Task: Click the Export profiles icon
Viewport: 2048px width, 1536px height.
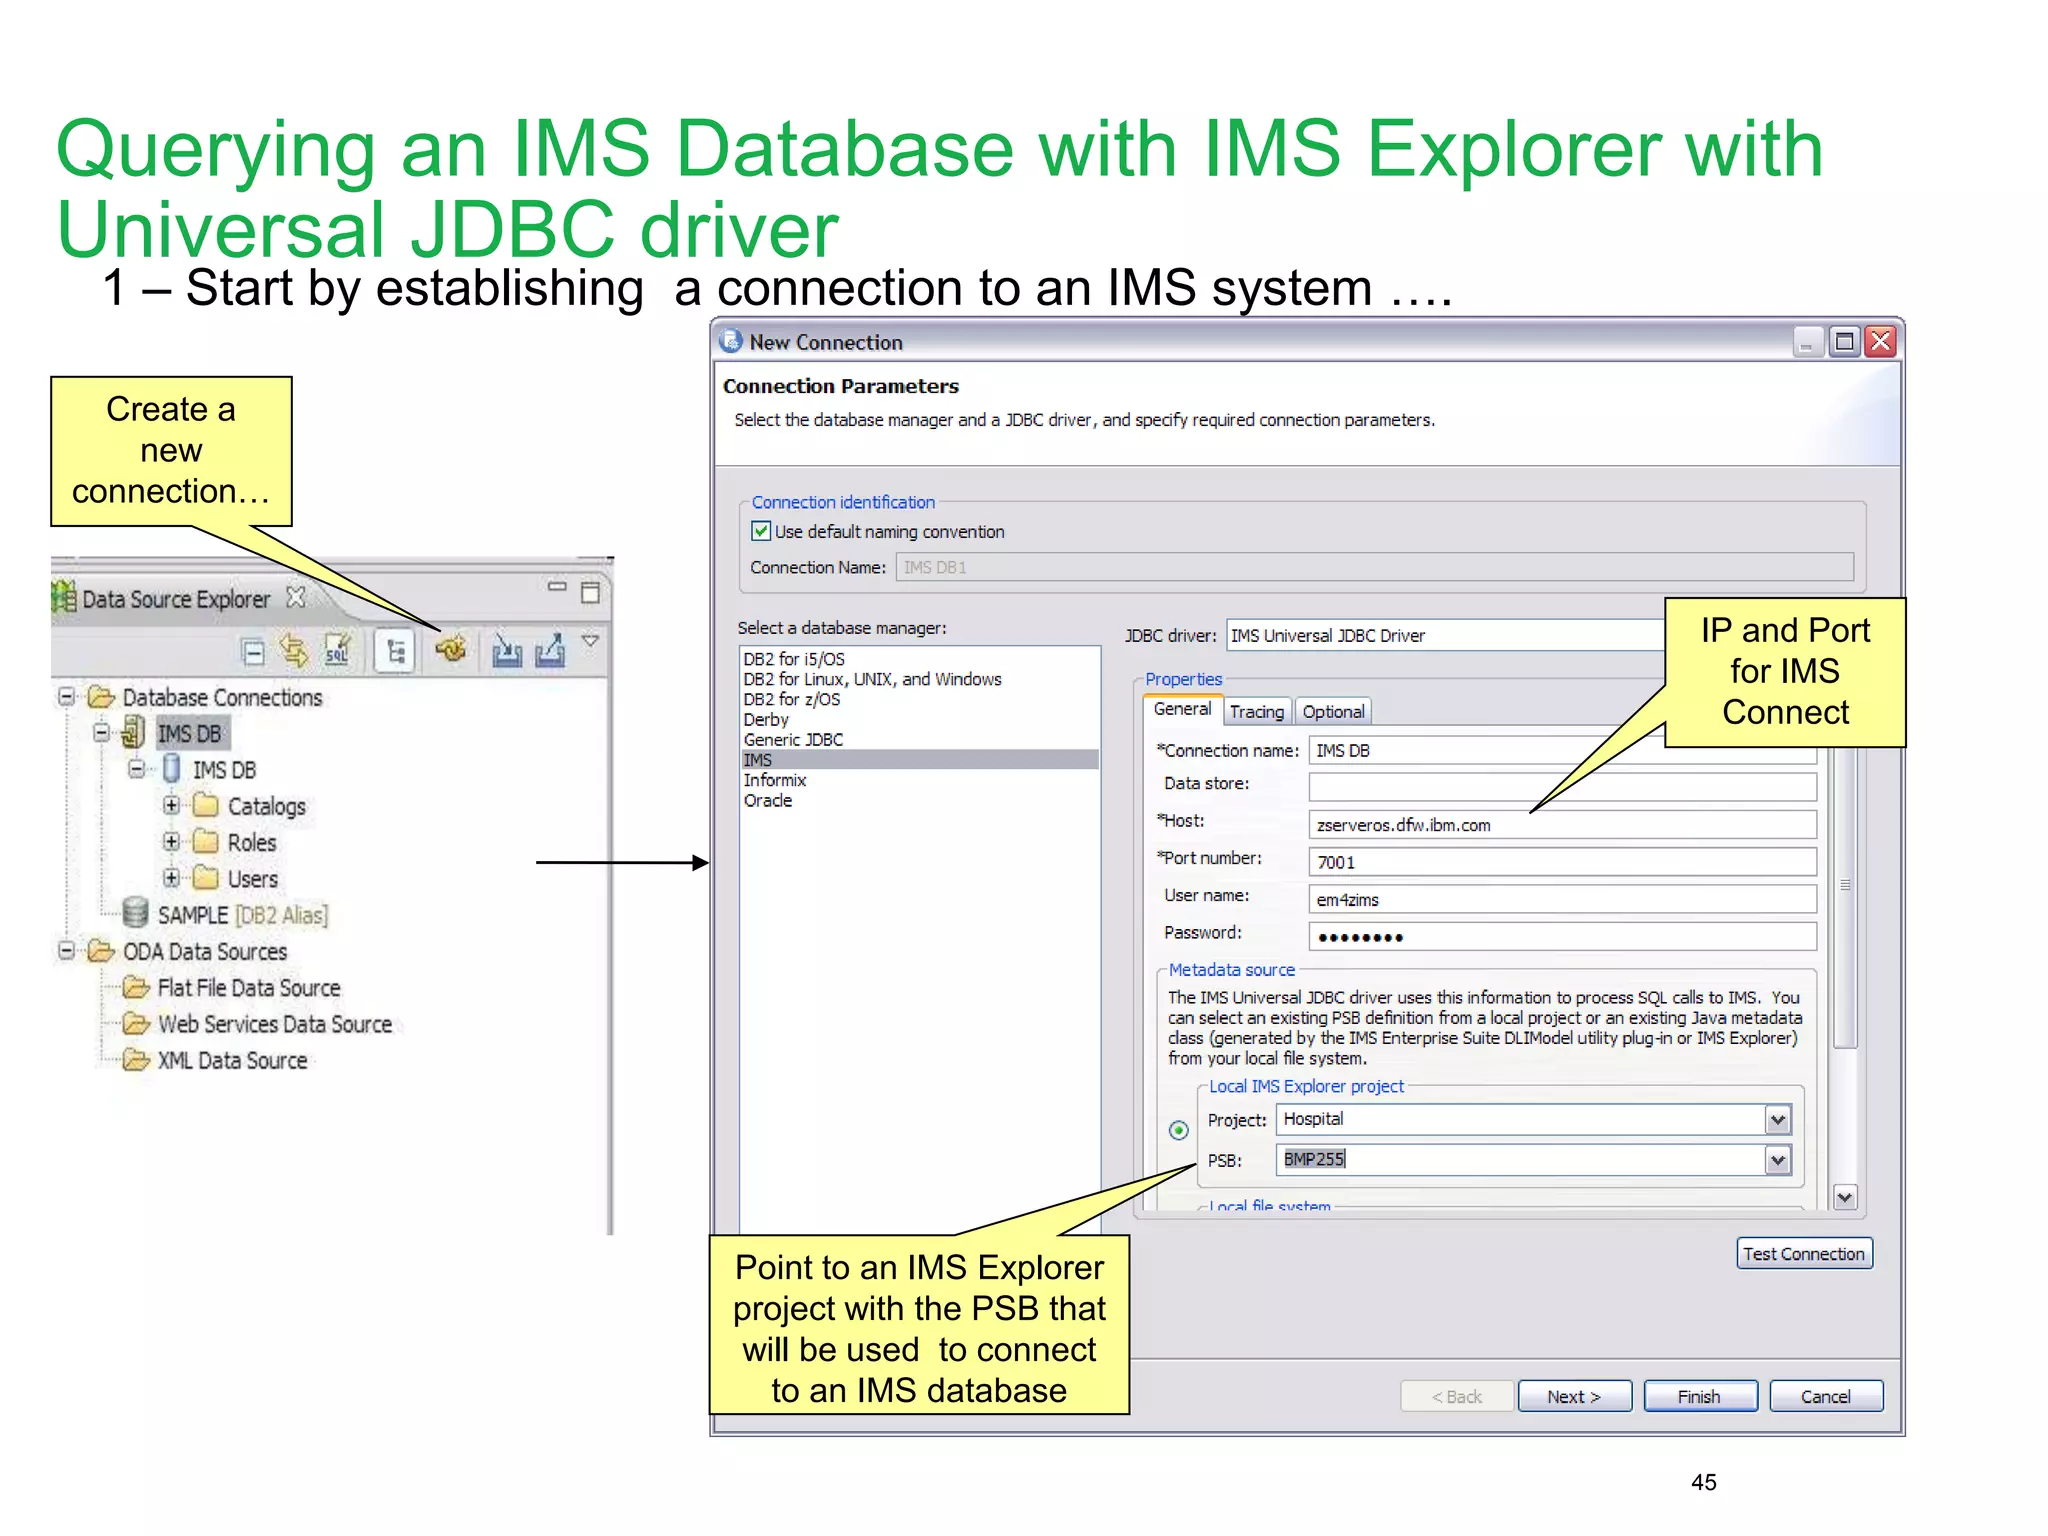Action: tap(550, 651)
